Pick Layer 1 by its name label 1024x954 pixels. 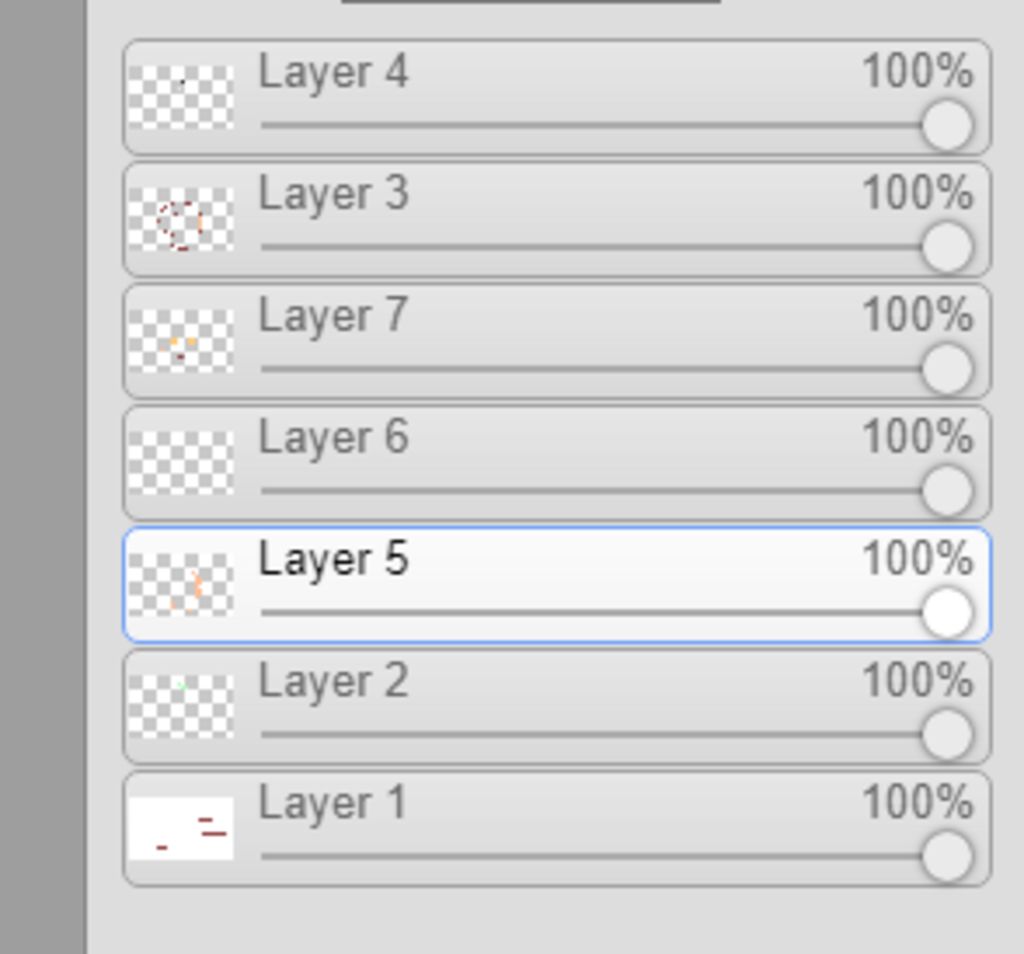(x=333, y=804)
